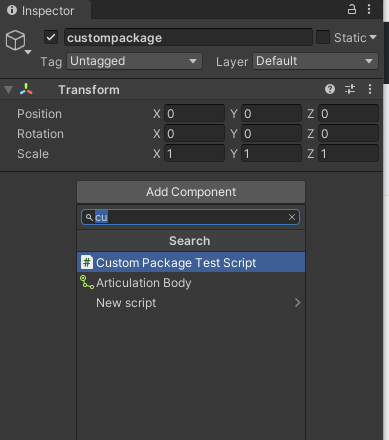Click the Inspector lock icon
Image resolution: width=389 pixels, height=440 pixels.
click(352, 9)
